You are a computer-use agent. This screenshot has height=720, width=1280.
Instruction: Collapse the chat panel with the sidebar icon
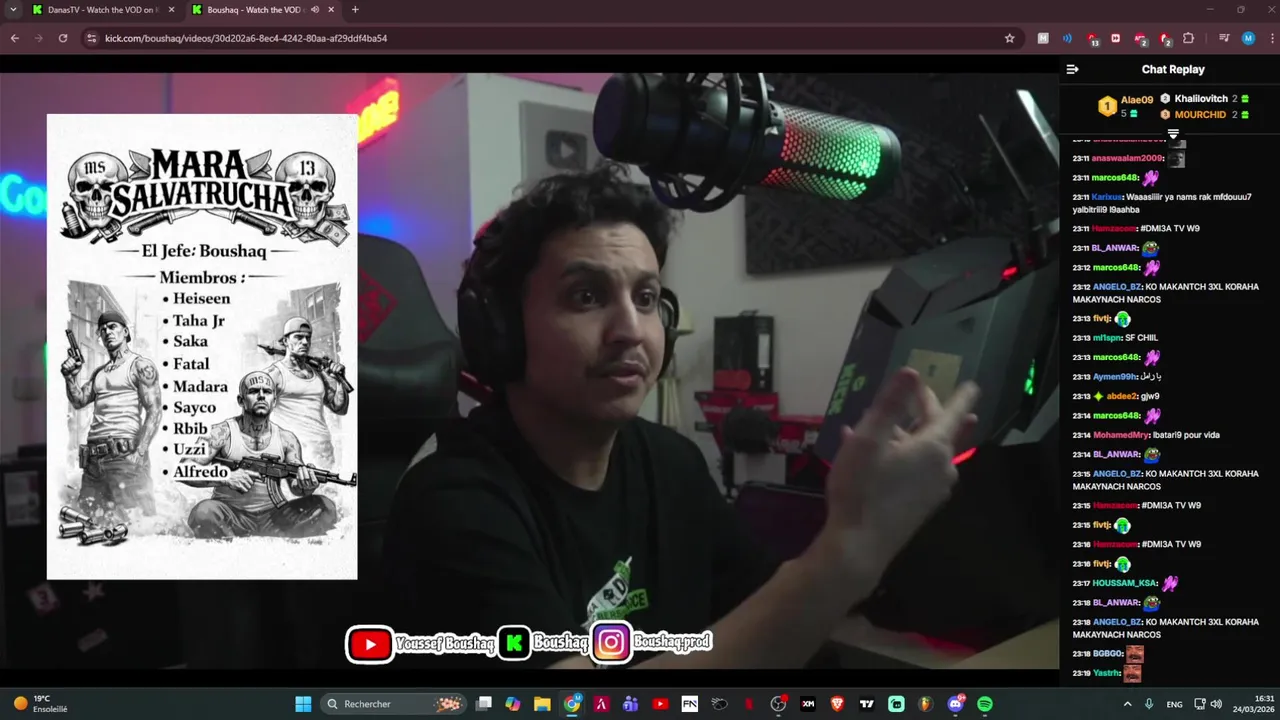(x=1072, y=69)
